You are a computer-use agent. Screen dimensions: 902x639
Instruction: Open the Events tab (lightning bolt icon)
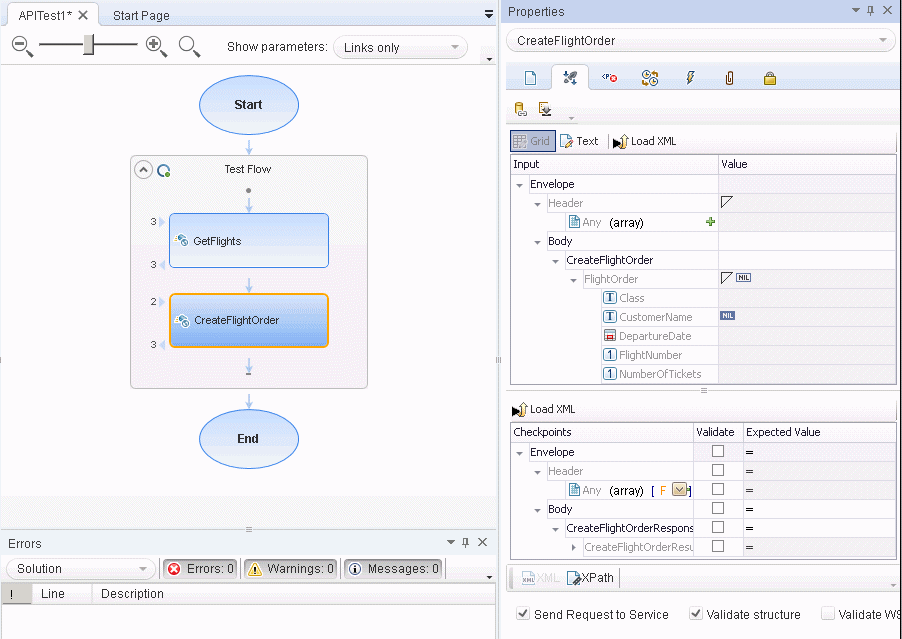(x=689, y=78)
